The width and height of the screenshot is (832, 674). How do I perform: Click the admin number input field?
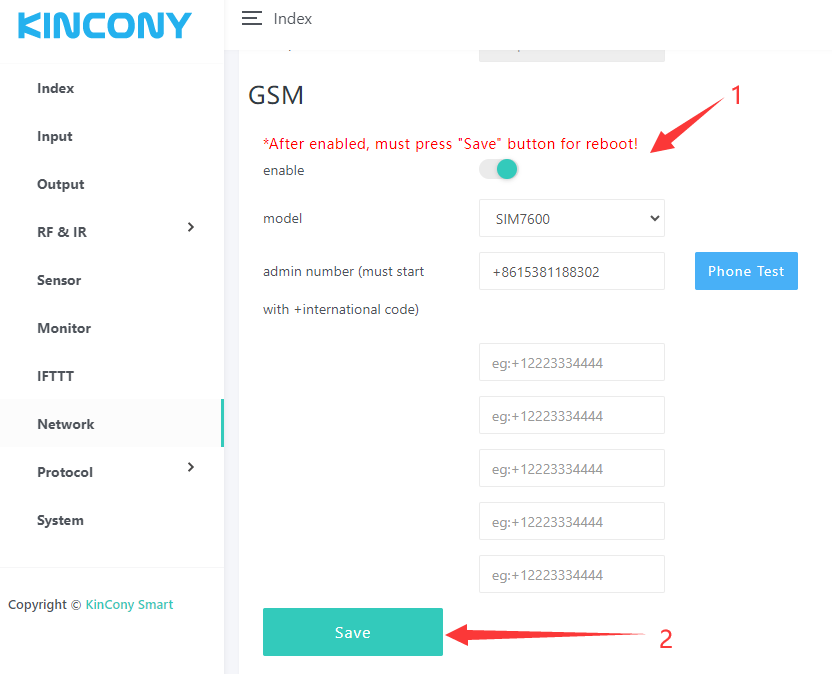(572, 271)
